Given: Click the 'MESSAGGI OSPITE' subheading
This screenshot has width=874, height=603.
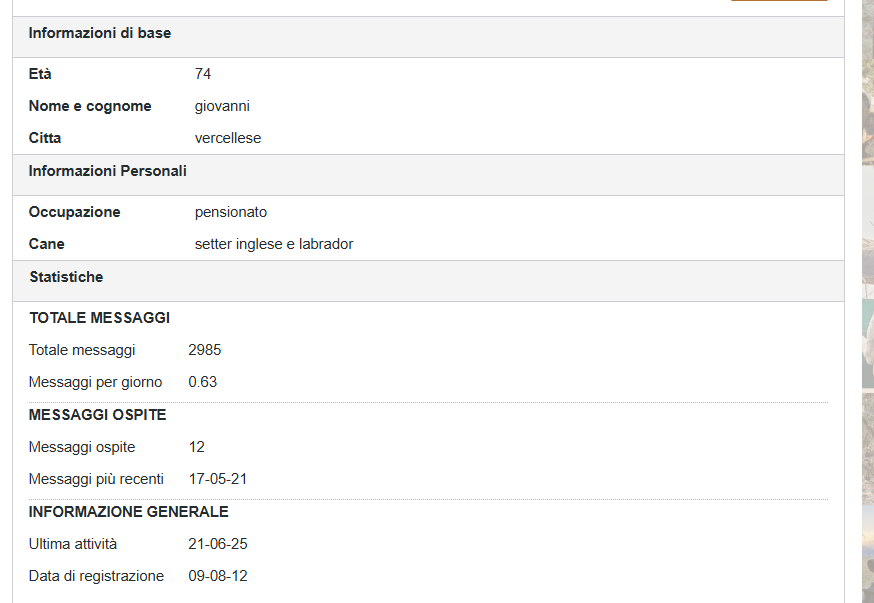Looking at the screenshot, I should pos(98,415).
